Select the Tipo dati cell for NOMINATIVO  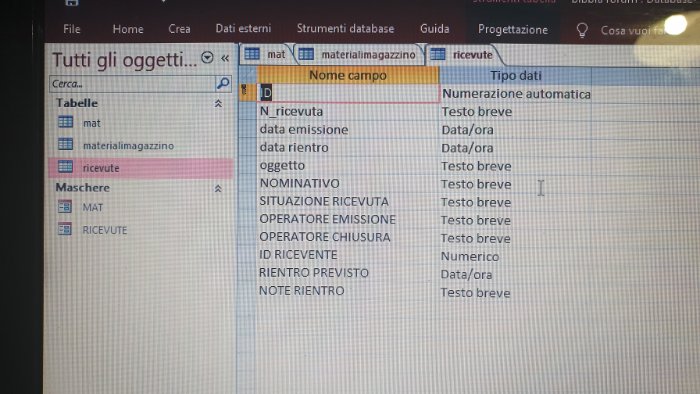[x=515, y=184]
